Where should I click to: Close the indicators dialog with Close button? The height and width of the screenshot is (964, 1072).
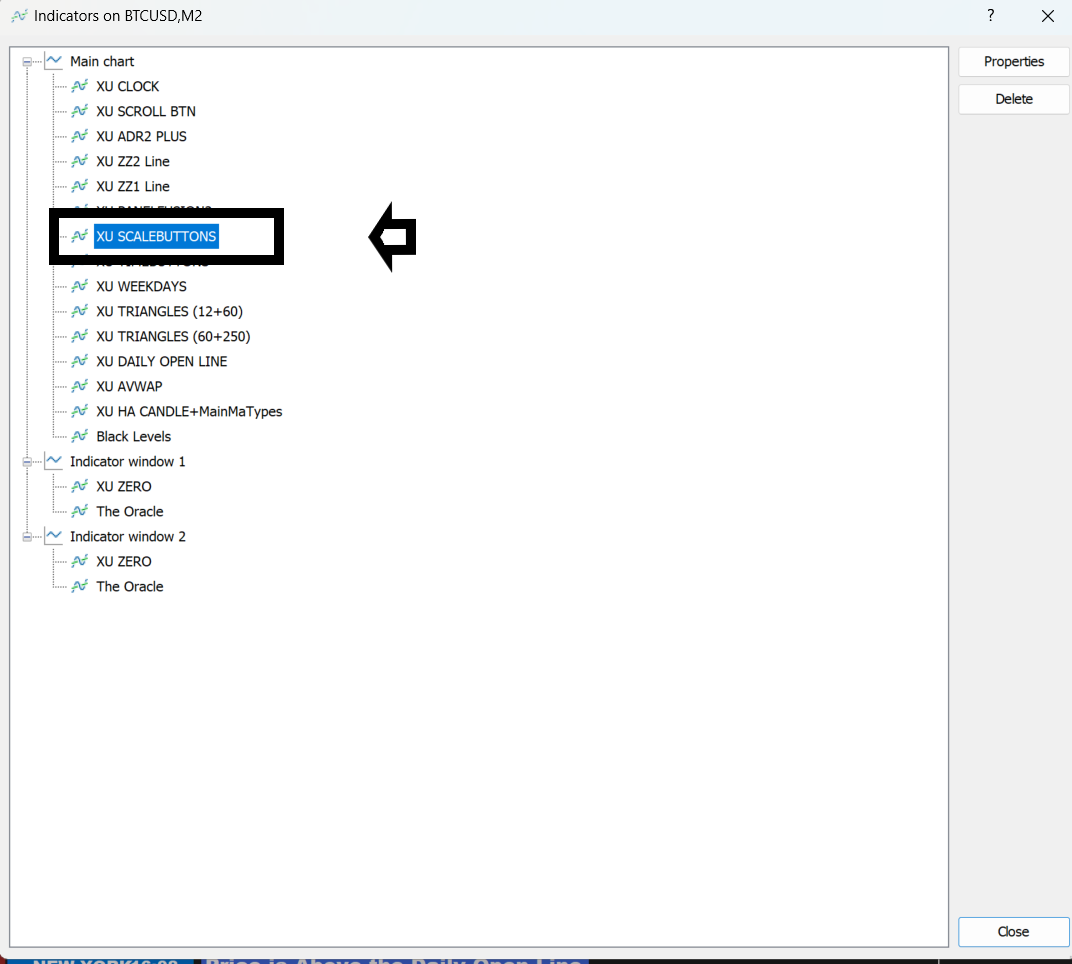point(1013,932)
